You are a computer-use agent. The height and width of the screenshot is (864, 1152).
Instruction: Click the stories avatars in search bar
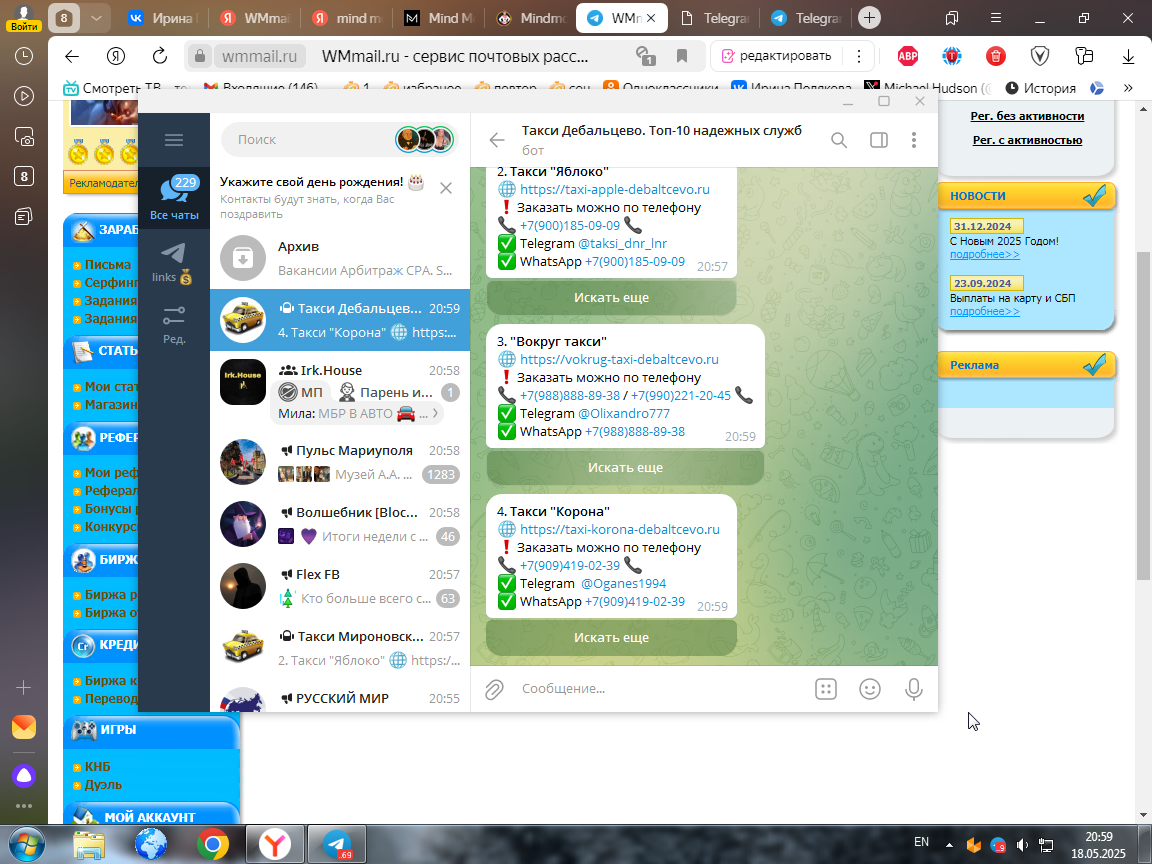point(425,139)
